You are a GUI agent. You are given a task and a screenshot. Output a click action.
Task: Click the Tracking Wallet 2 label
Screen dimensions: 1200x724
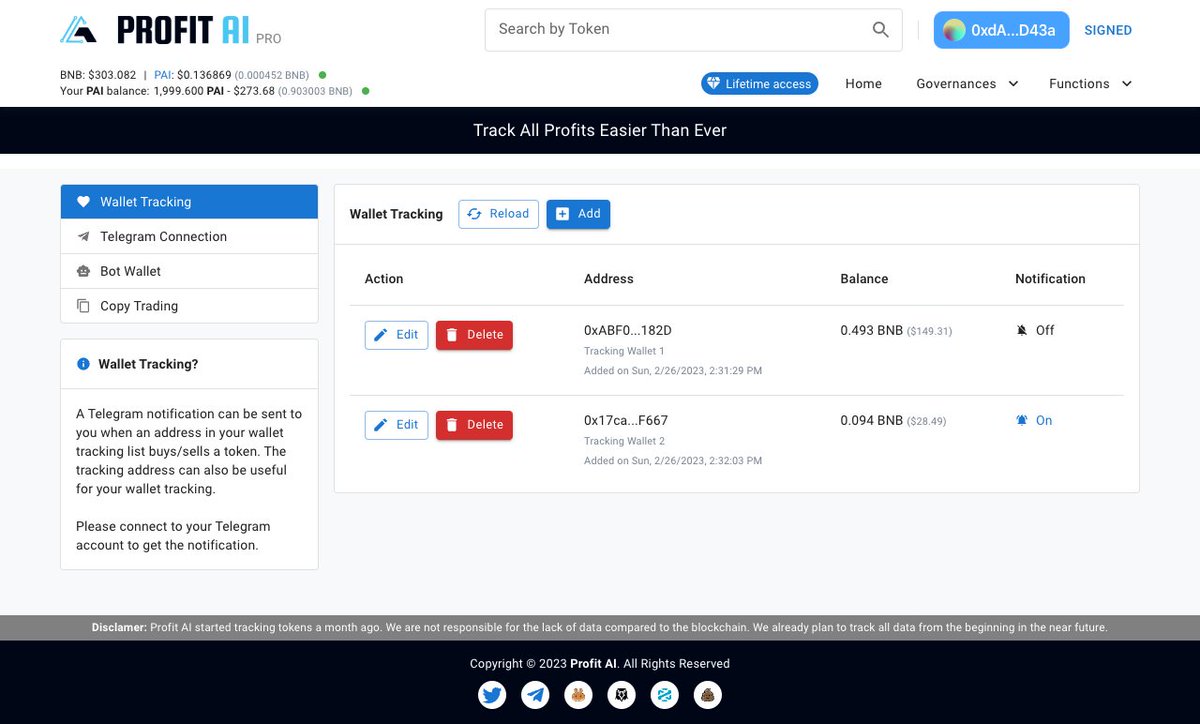tap(624, 441)
